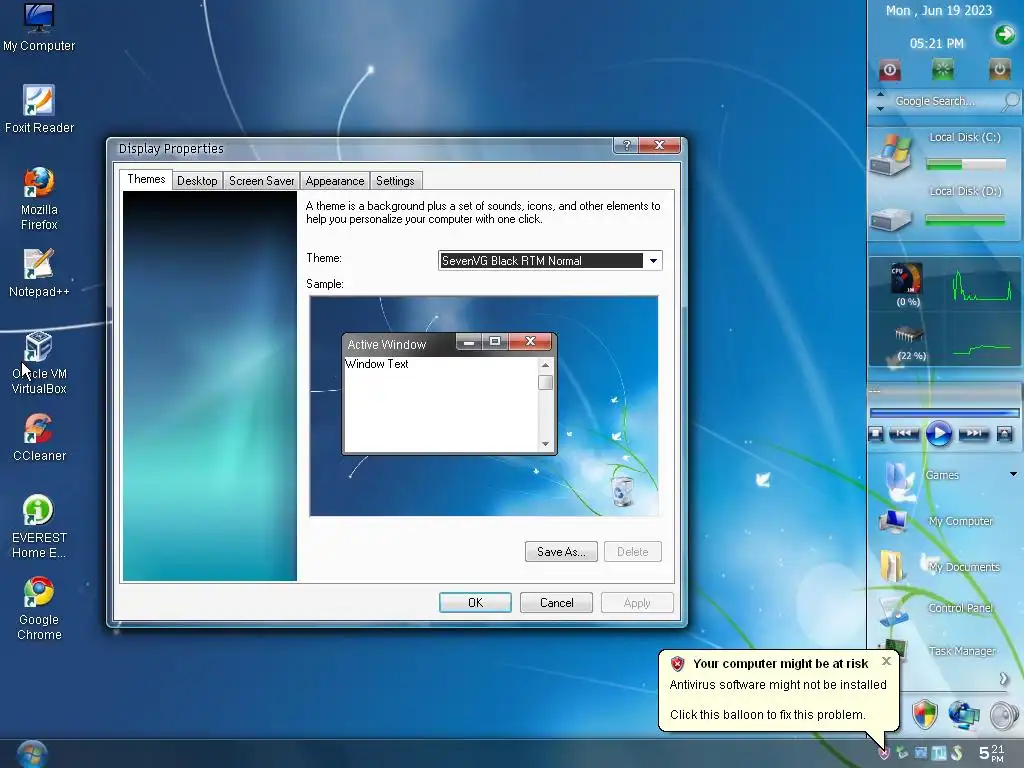Open the Theme dropdown list
Image resolution: width=1024 pixels, height=768 pixels.
[x=652, y=261]
